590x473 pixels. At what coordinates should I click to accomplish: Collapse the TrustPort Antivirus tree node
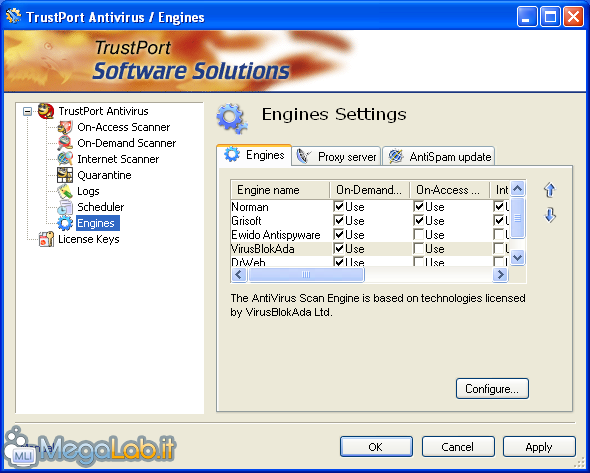pyautogui.click(x=27, y=111)
